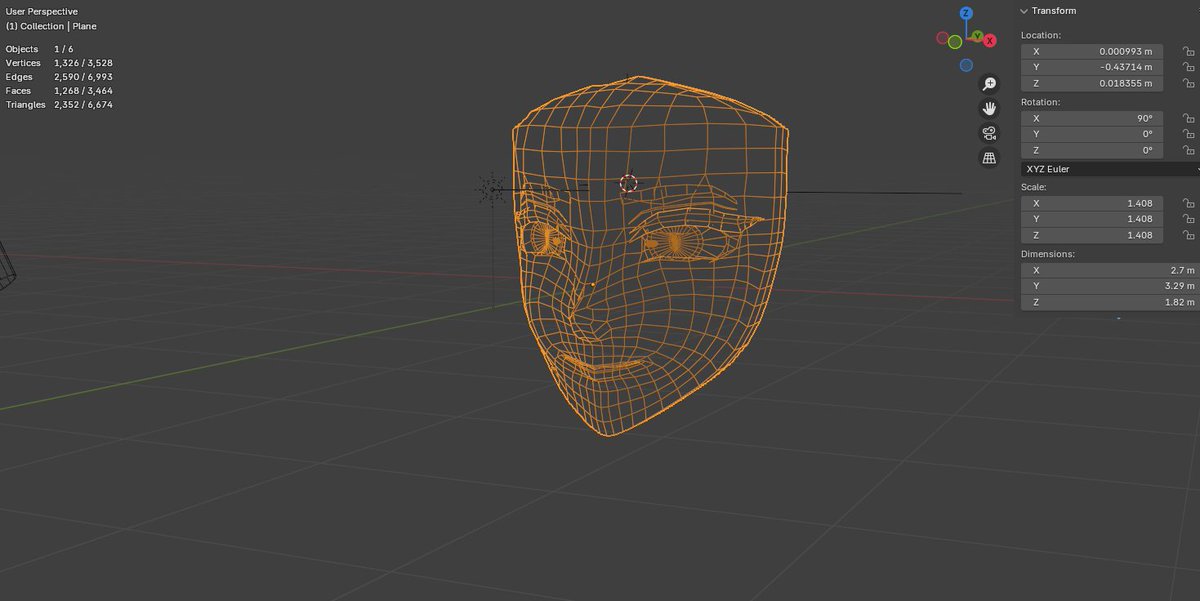The image size is (1200, 601).
Task: Click the unlabeled blue negative Z gizmo ball
Action: click(966, 65)
